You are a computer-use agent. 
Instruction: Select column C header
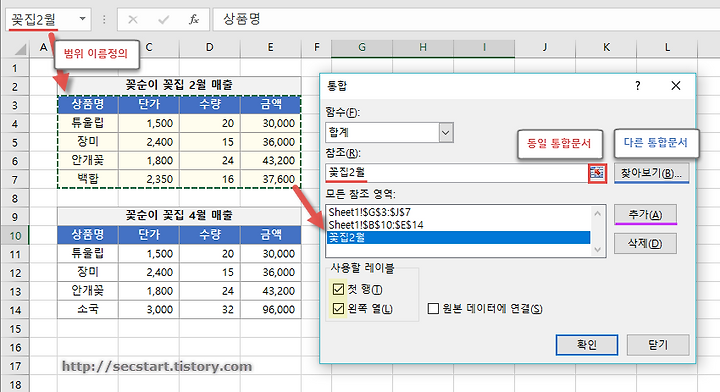[149, 47]
